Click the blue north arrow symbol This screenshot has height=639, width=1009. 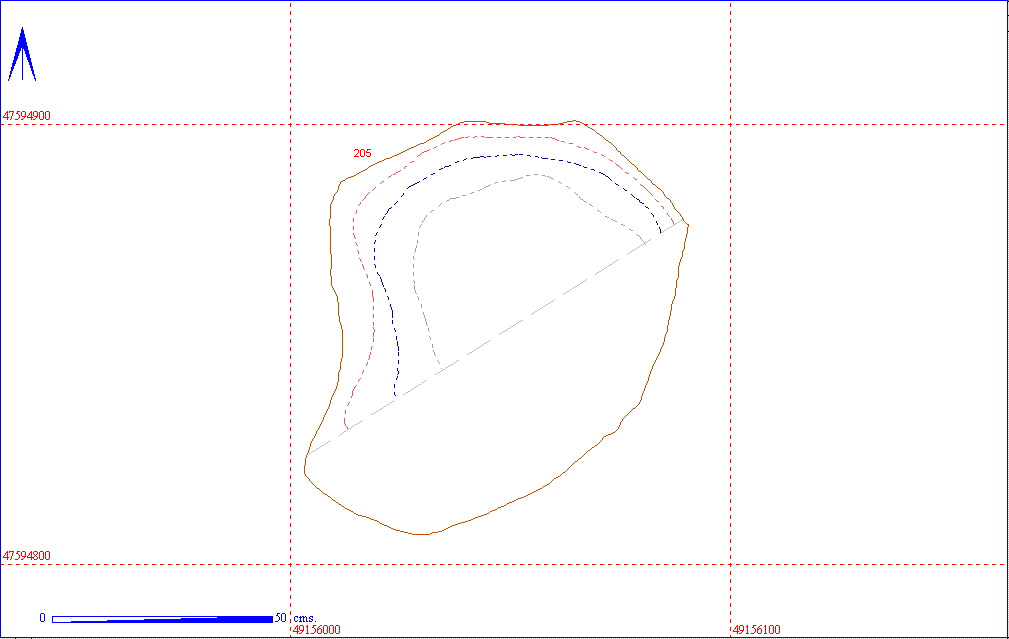point(22,54)
